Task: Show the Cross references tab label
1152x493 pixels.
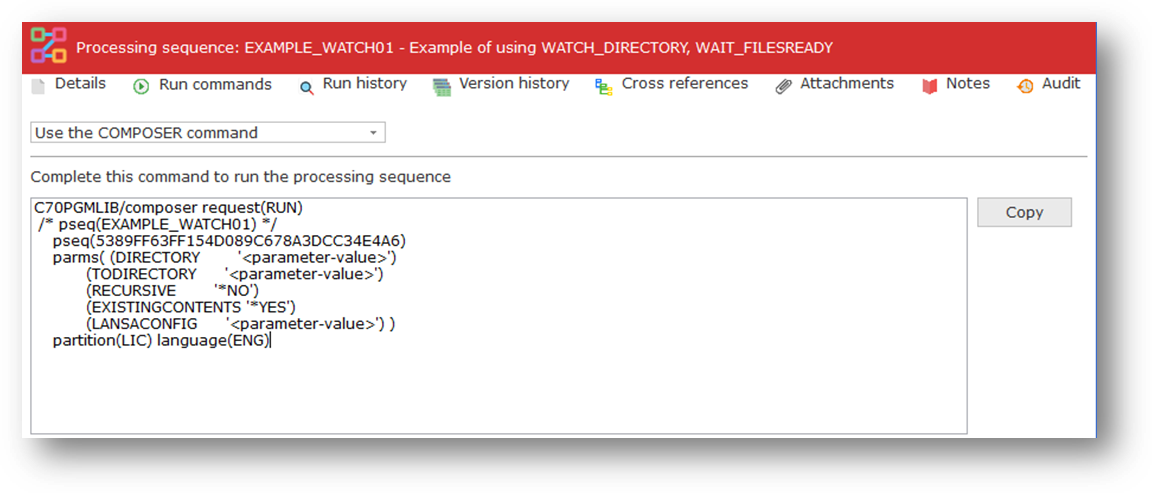Action: 684,84
